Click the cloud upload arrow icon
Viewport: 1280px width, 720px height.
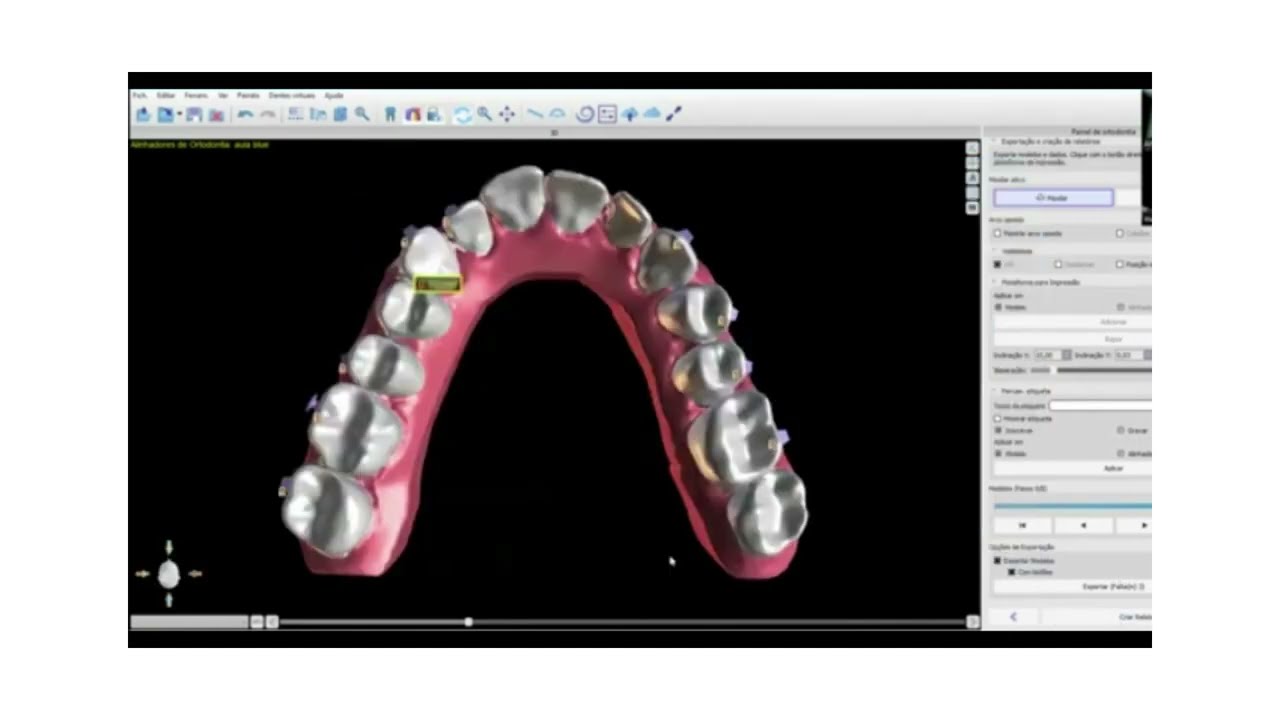630,115
